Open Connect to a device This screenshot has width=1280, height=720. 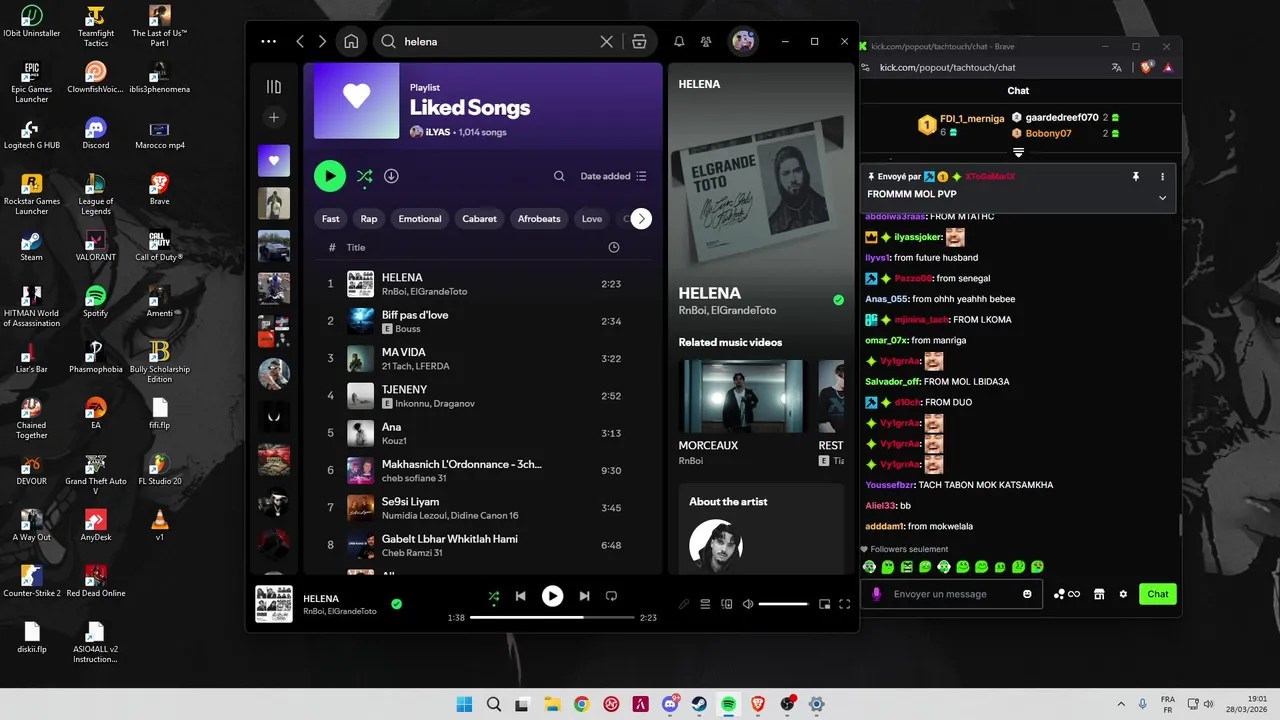tap(727, 604)
